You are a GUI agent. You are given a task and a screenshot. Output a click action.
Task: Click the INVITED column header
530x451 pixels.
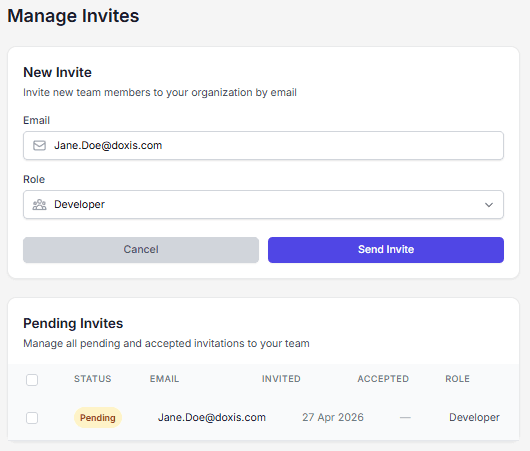pyautogui.click(x=281, y=379)
